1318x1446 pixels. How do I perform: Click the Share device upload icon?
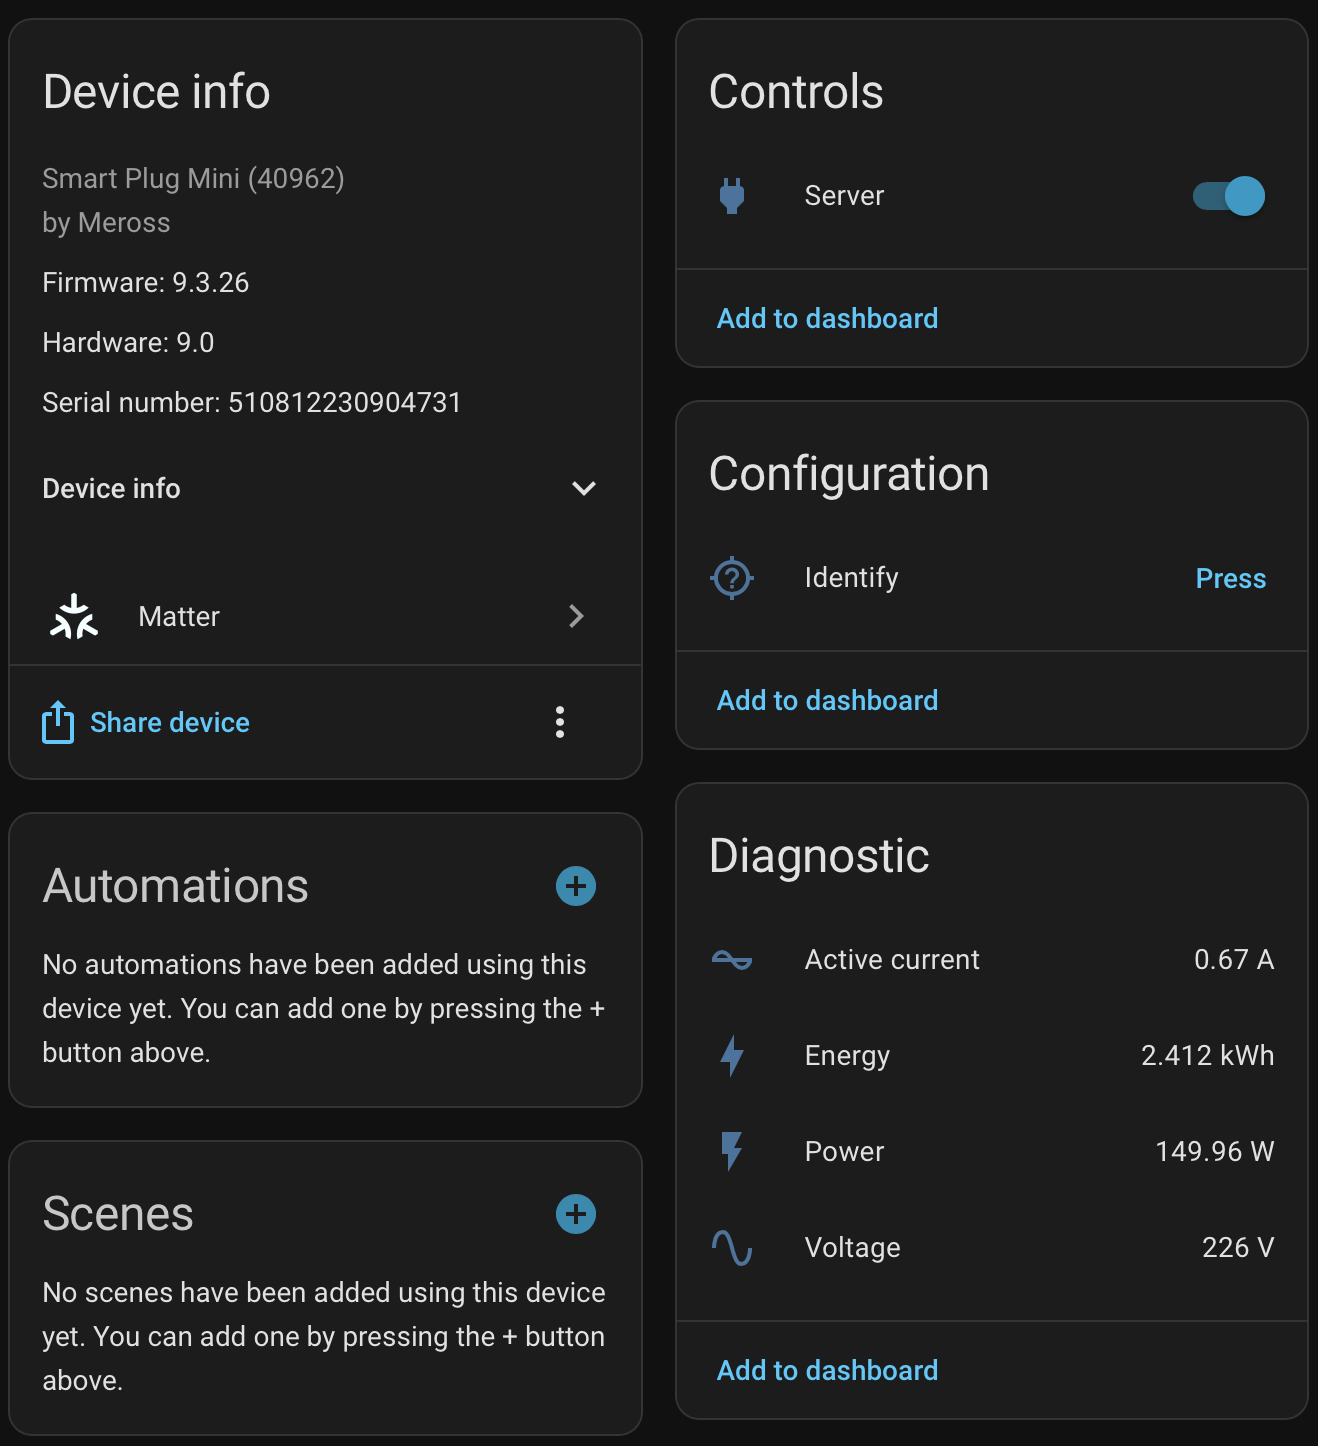(x=58, y=722)
